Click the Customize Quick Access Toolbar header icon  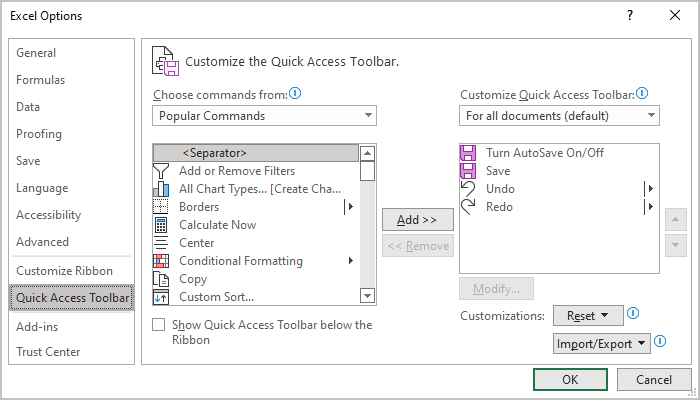[x=166, y=61]
